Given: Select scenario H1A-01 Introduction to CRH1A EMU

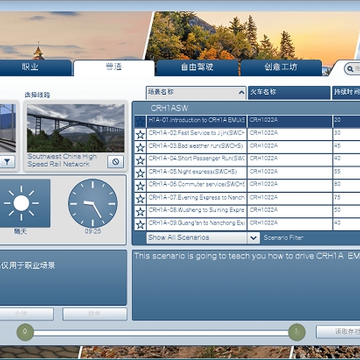Looking at the screenshot, I should click(197, 122).
